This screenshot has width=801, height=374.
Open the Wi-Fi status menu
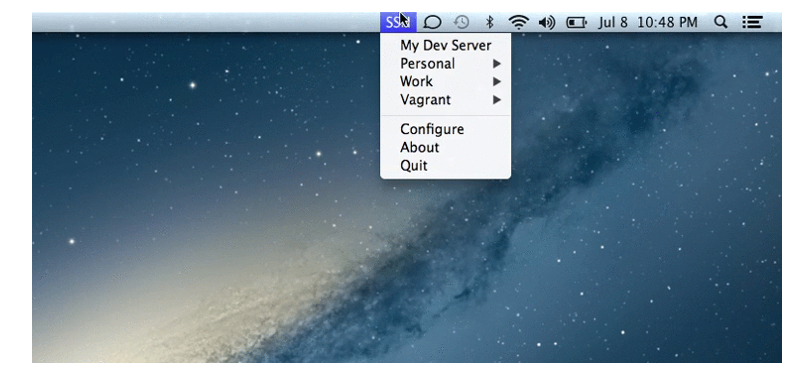519,22
